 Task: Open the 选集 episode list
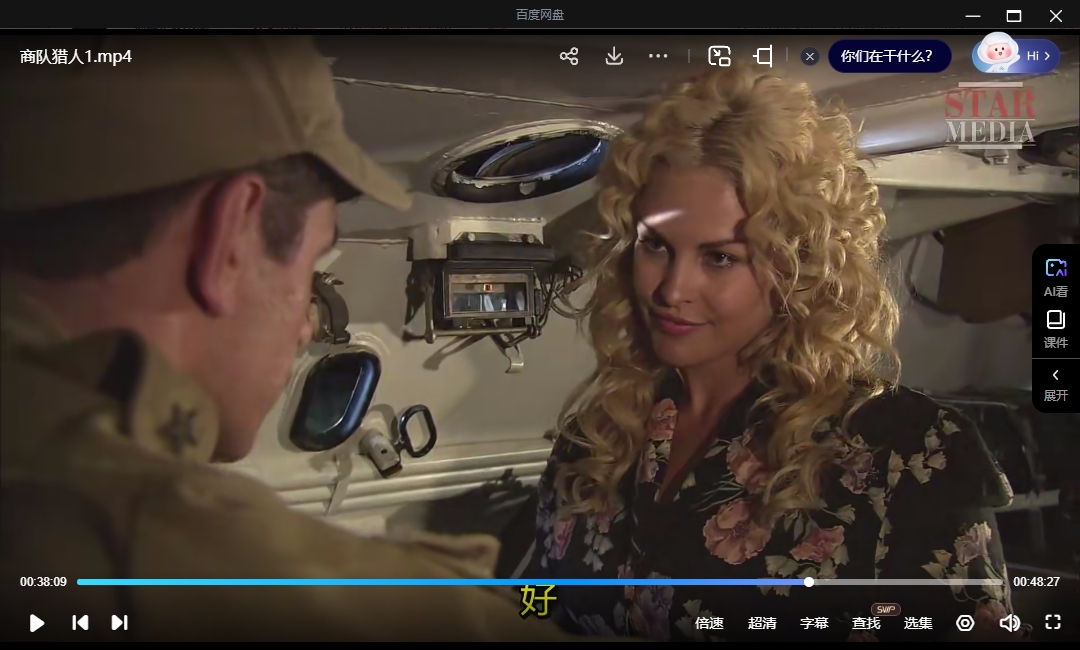[x=918, y=623]
